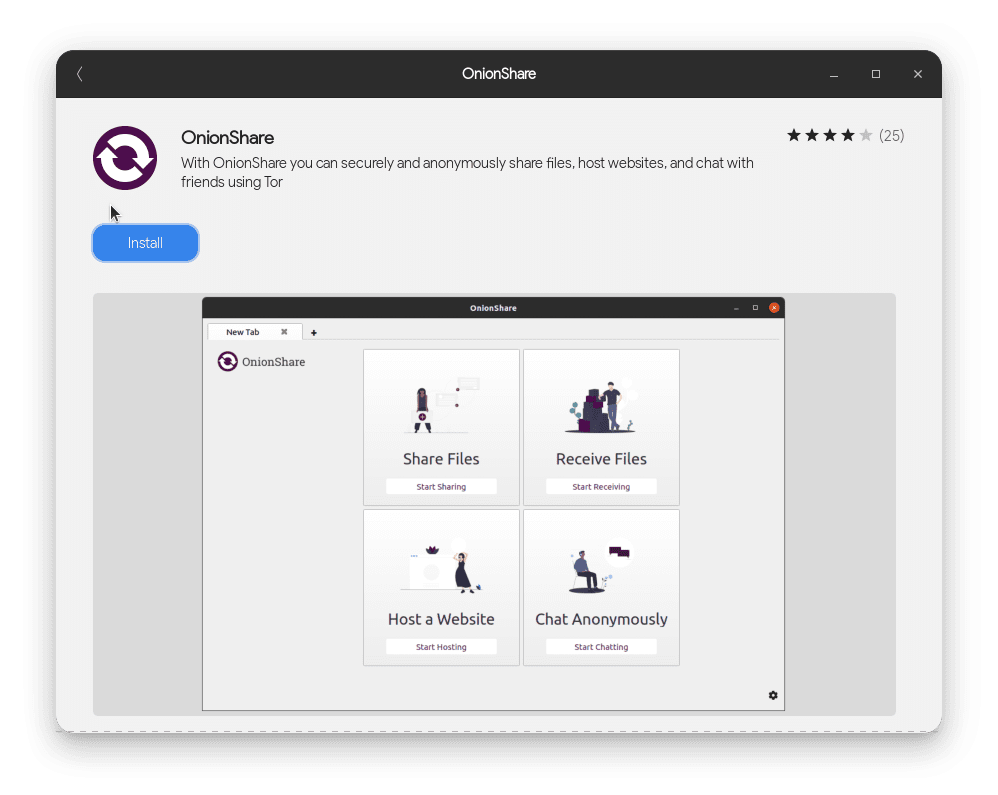The image size is (998, 795).
Task: Maximize the OnionShare software window
Action: point(876,74)
